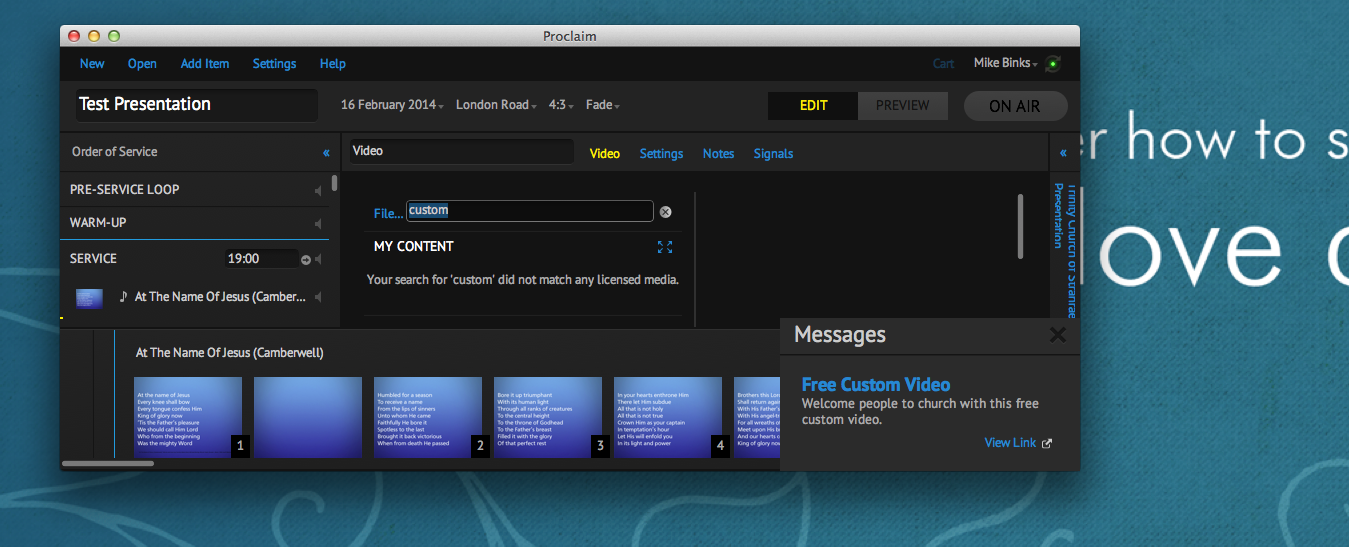Click the Video item title field
1349x547 pixels.
(461, 152)
